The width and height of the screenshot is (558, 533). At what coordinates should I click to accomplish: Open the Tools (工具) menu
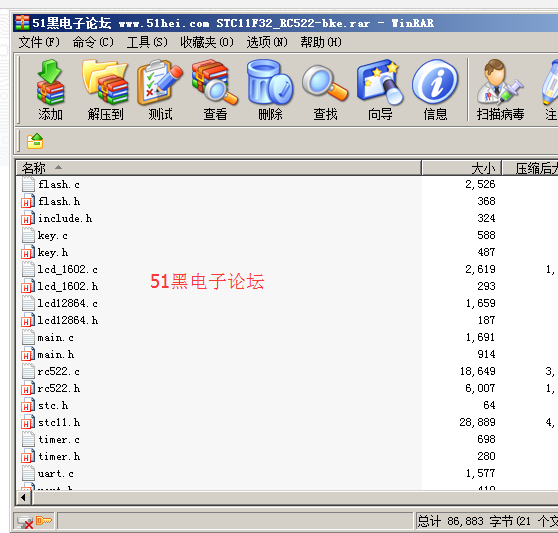(147, 42)
